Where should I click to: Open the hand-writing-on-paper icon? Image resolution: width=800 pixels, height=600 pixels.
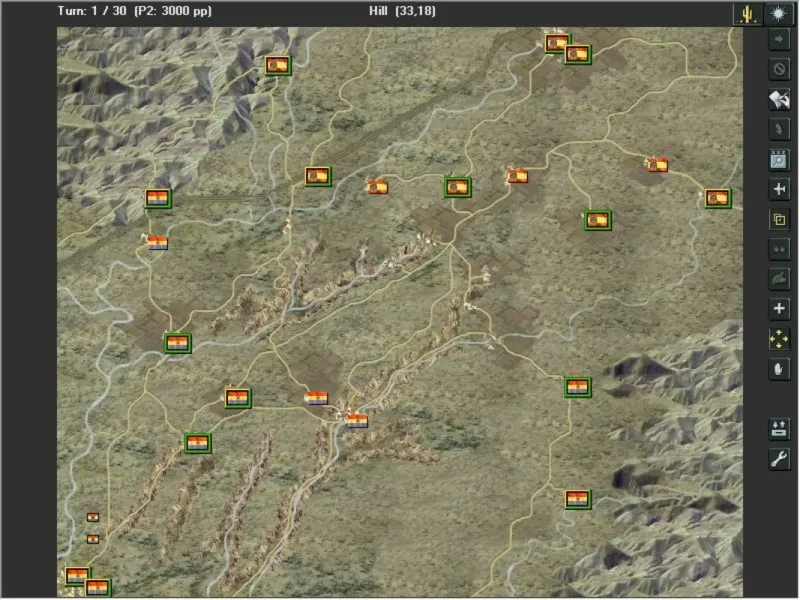[x=779, y=99]
